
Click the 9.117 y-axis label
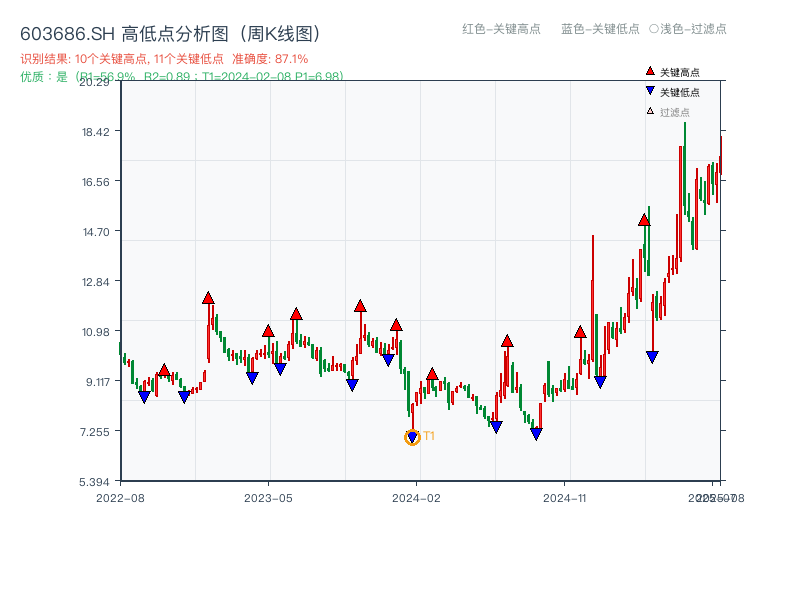(x=97, y=382)
